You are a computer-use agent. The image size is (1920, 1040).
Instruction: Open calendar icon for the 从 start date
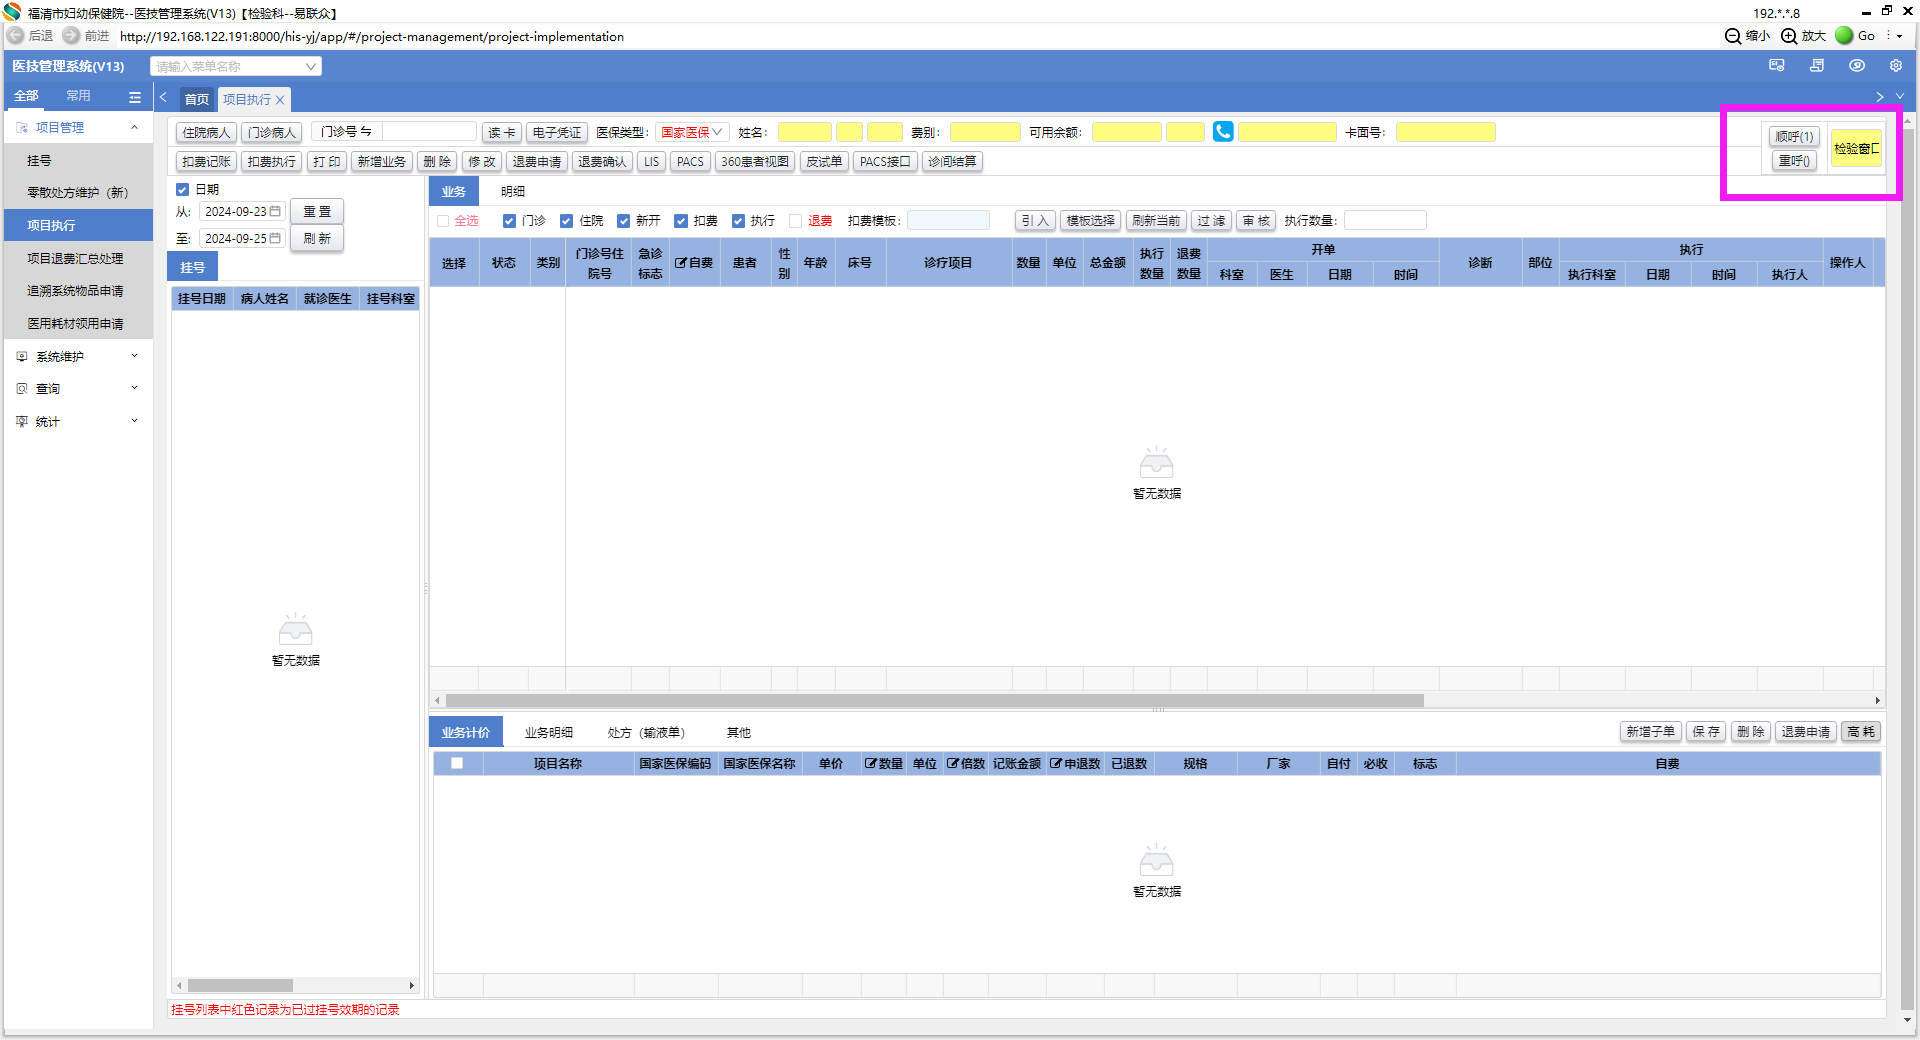pyautogui.click(x=276, y=212)
